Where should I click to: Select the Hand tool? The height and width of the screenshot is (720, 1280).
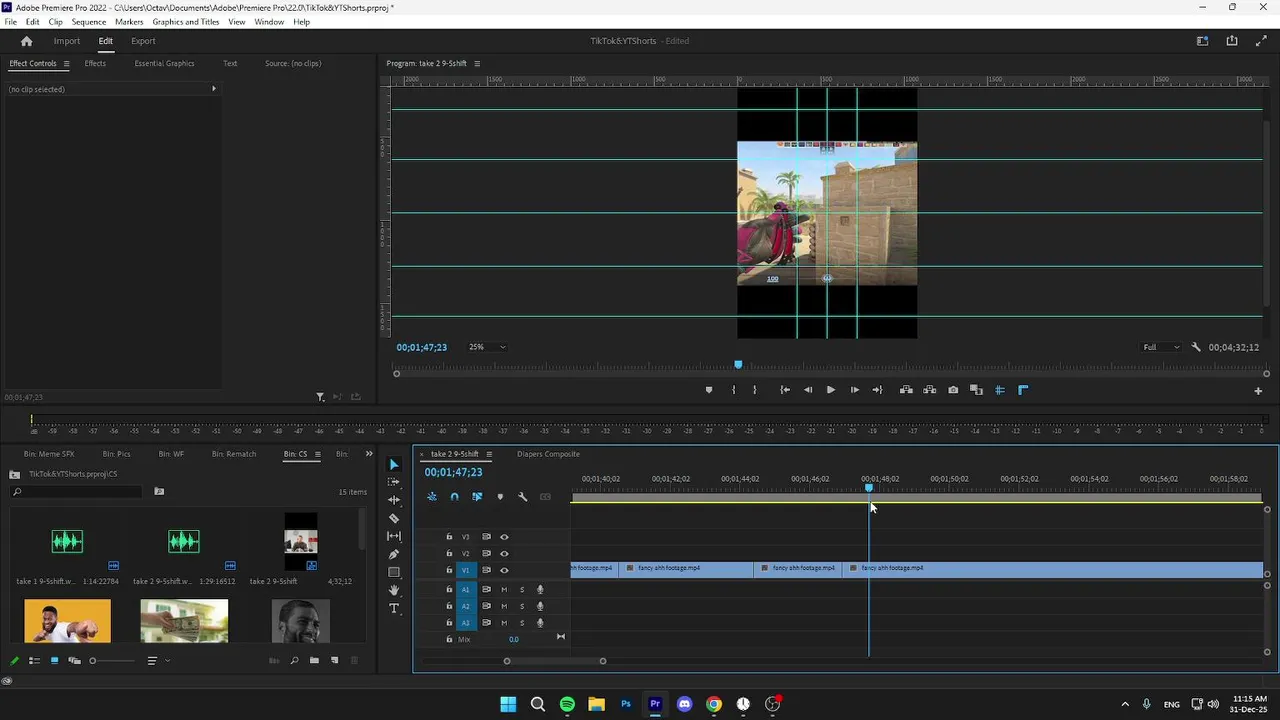[394, 590]
